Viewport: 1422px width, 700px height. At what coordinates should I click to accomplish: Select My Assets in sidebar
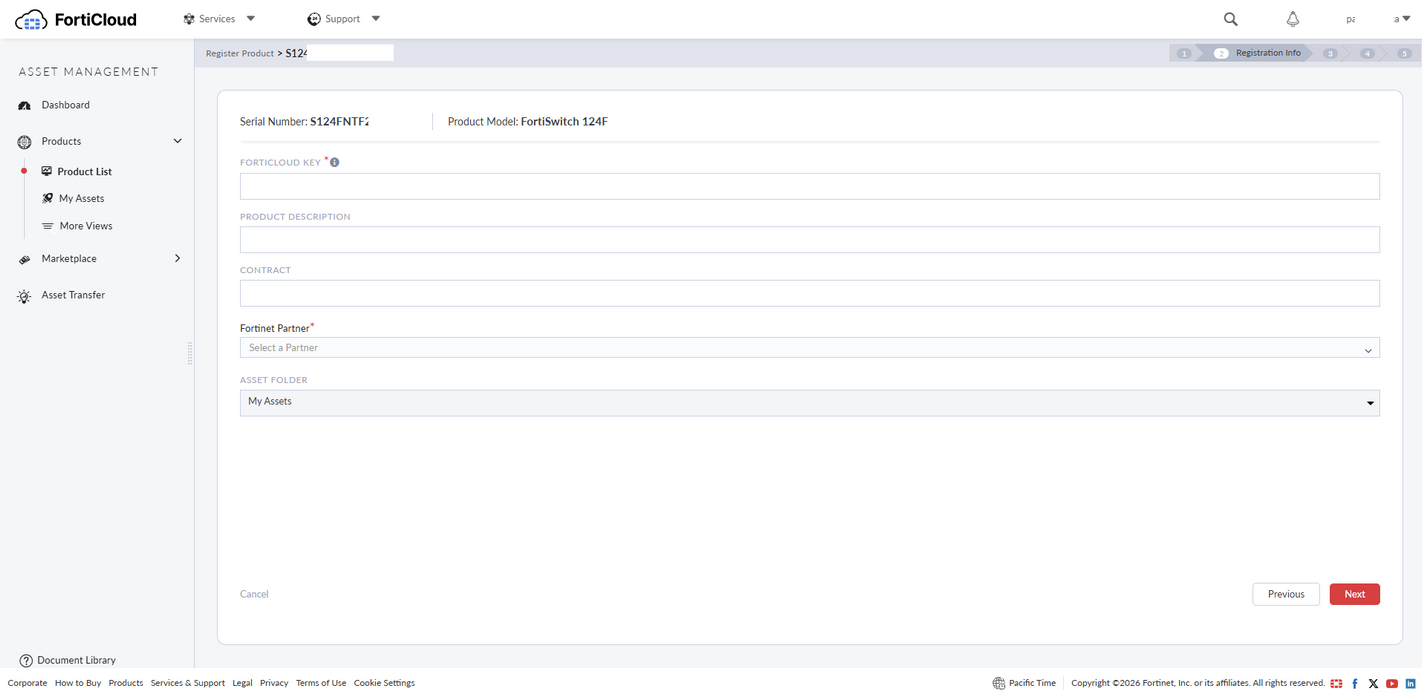coord(81,198)
